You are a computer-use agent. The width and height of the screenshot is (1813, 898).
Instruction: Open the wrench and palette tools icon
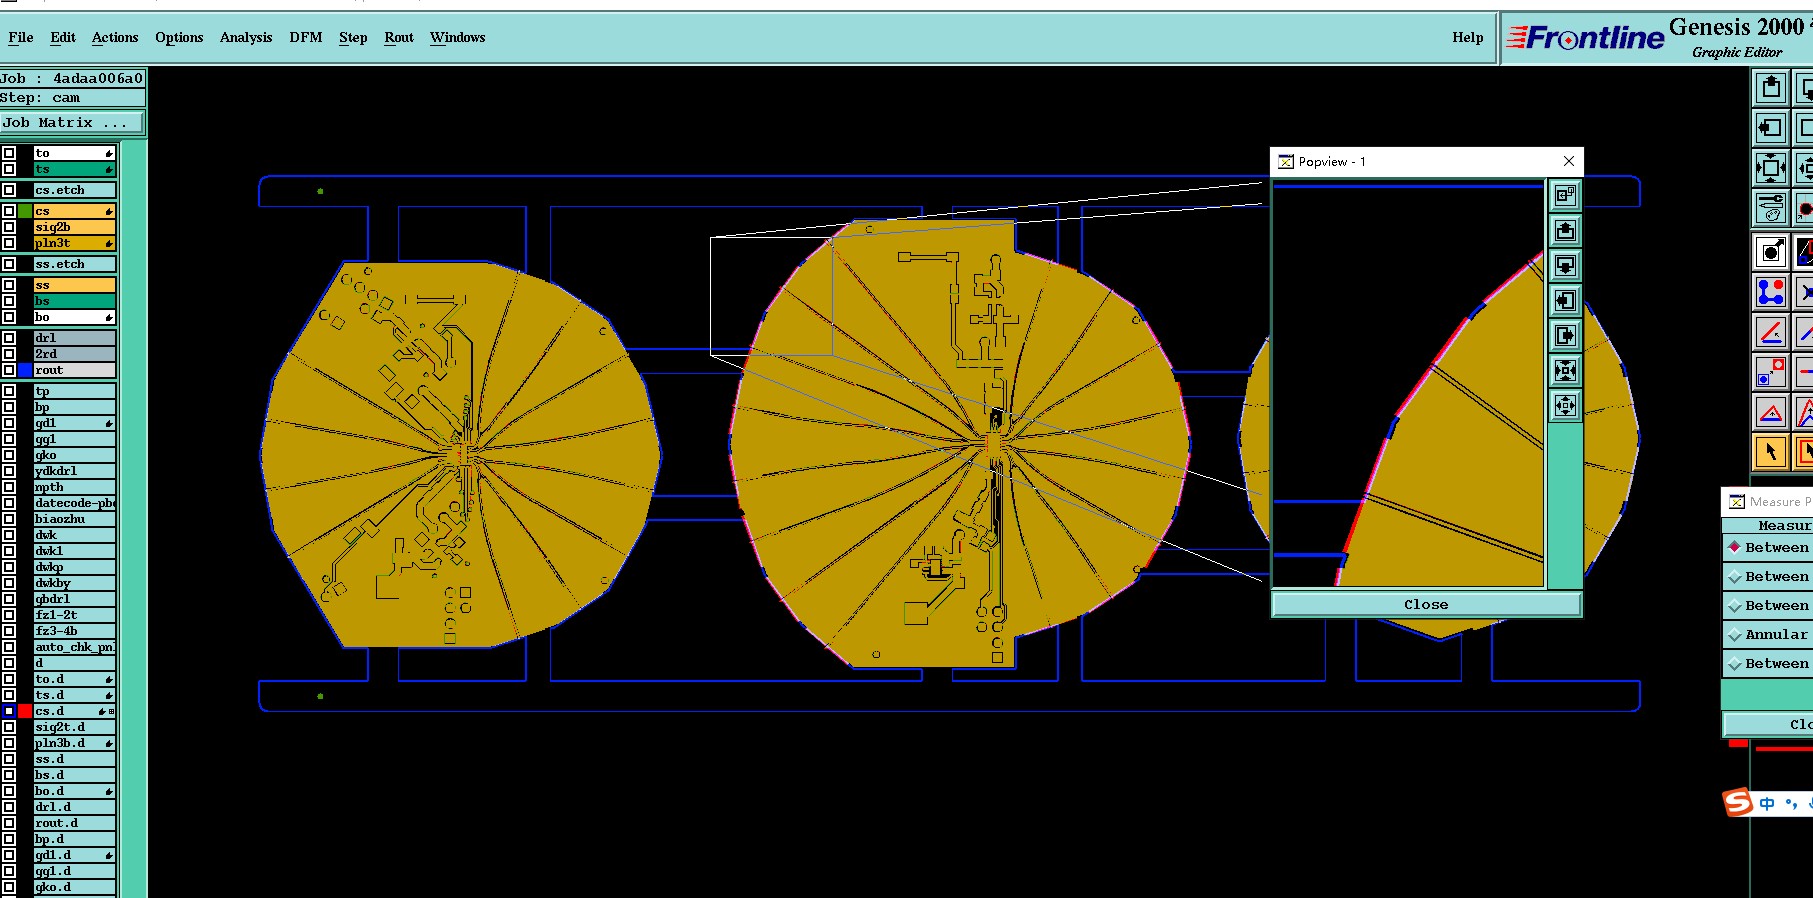coord(1771,208)
